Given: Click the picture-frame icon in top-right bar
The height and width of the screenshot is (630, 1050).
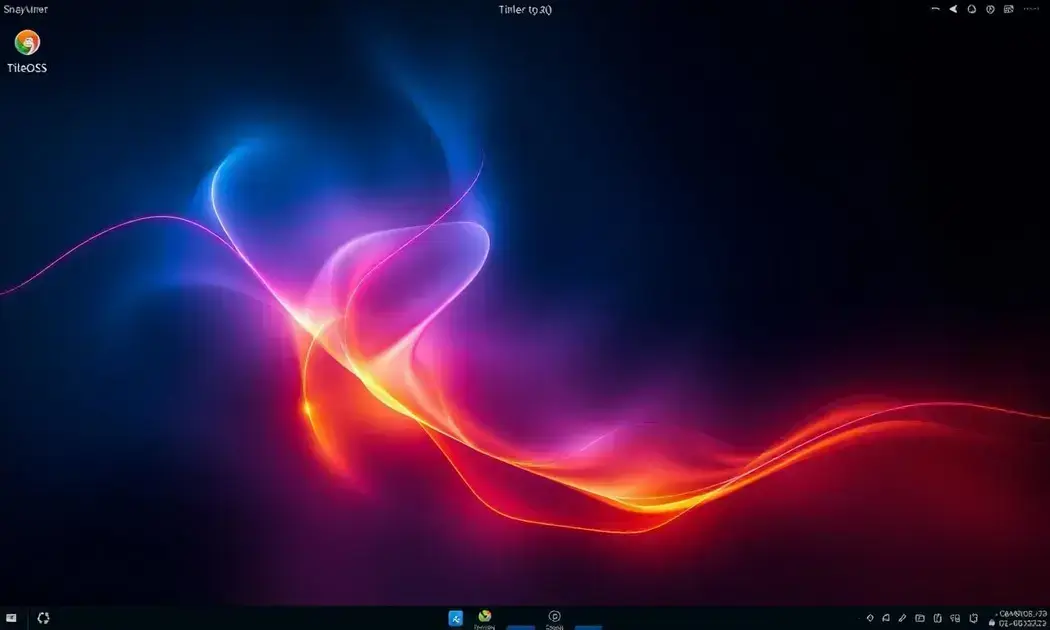Looking at the screenshot, I should pos(1008,9).
